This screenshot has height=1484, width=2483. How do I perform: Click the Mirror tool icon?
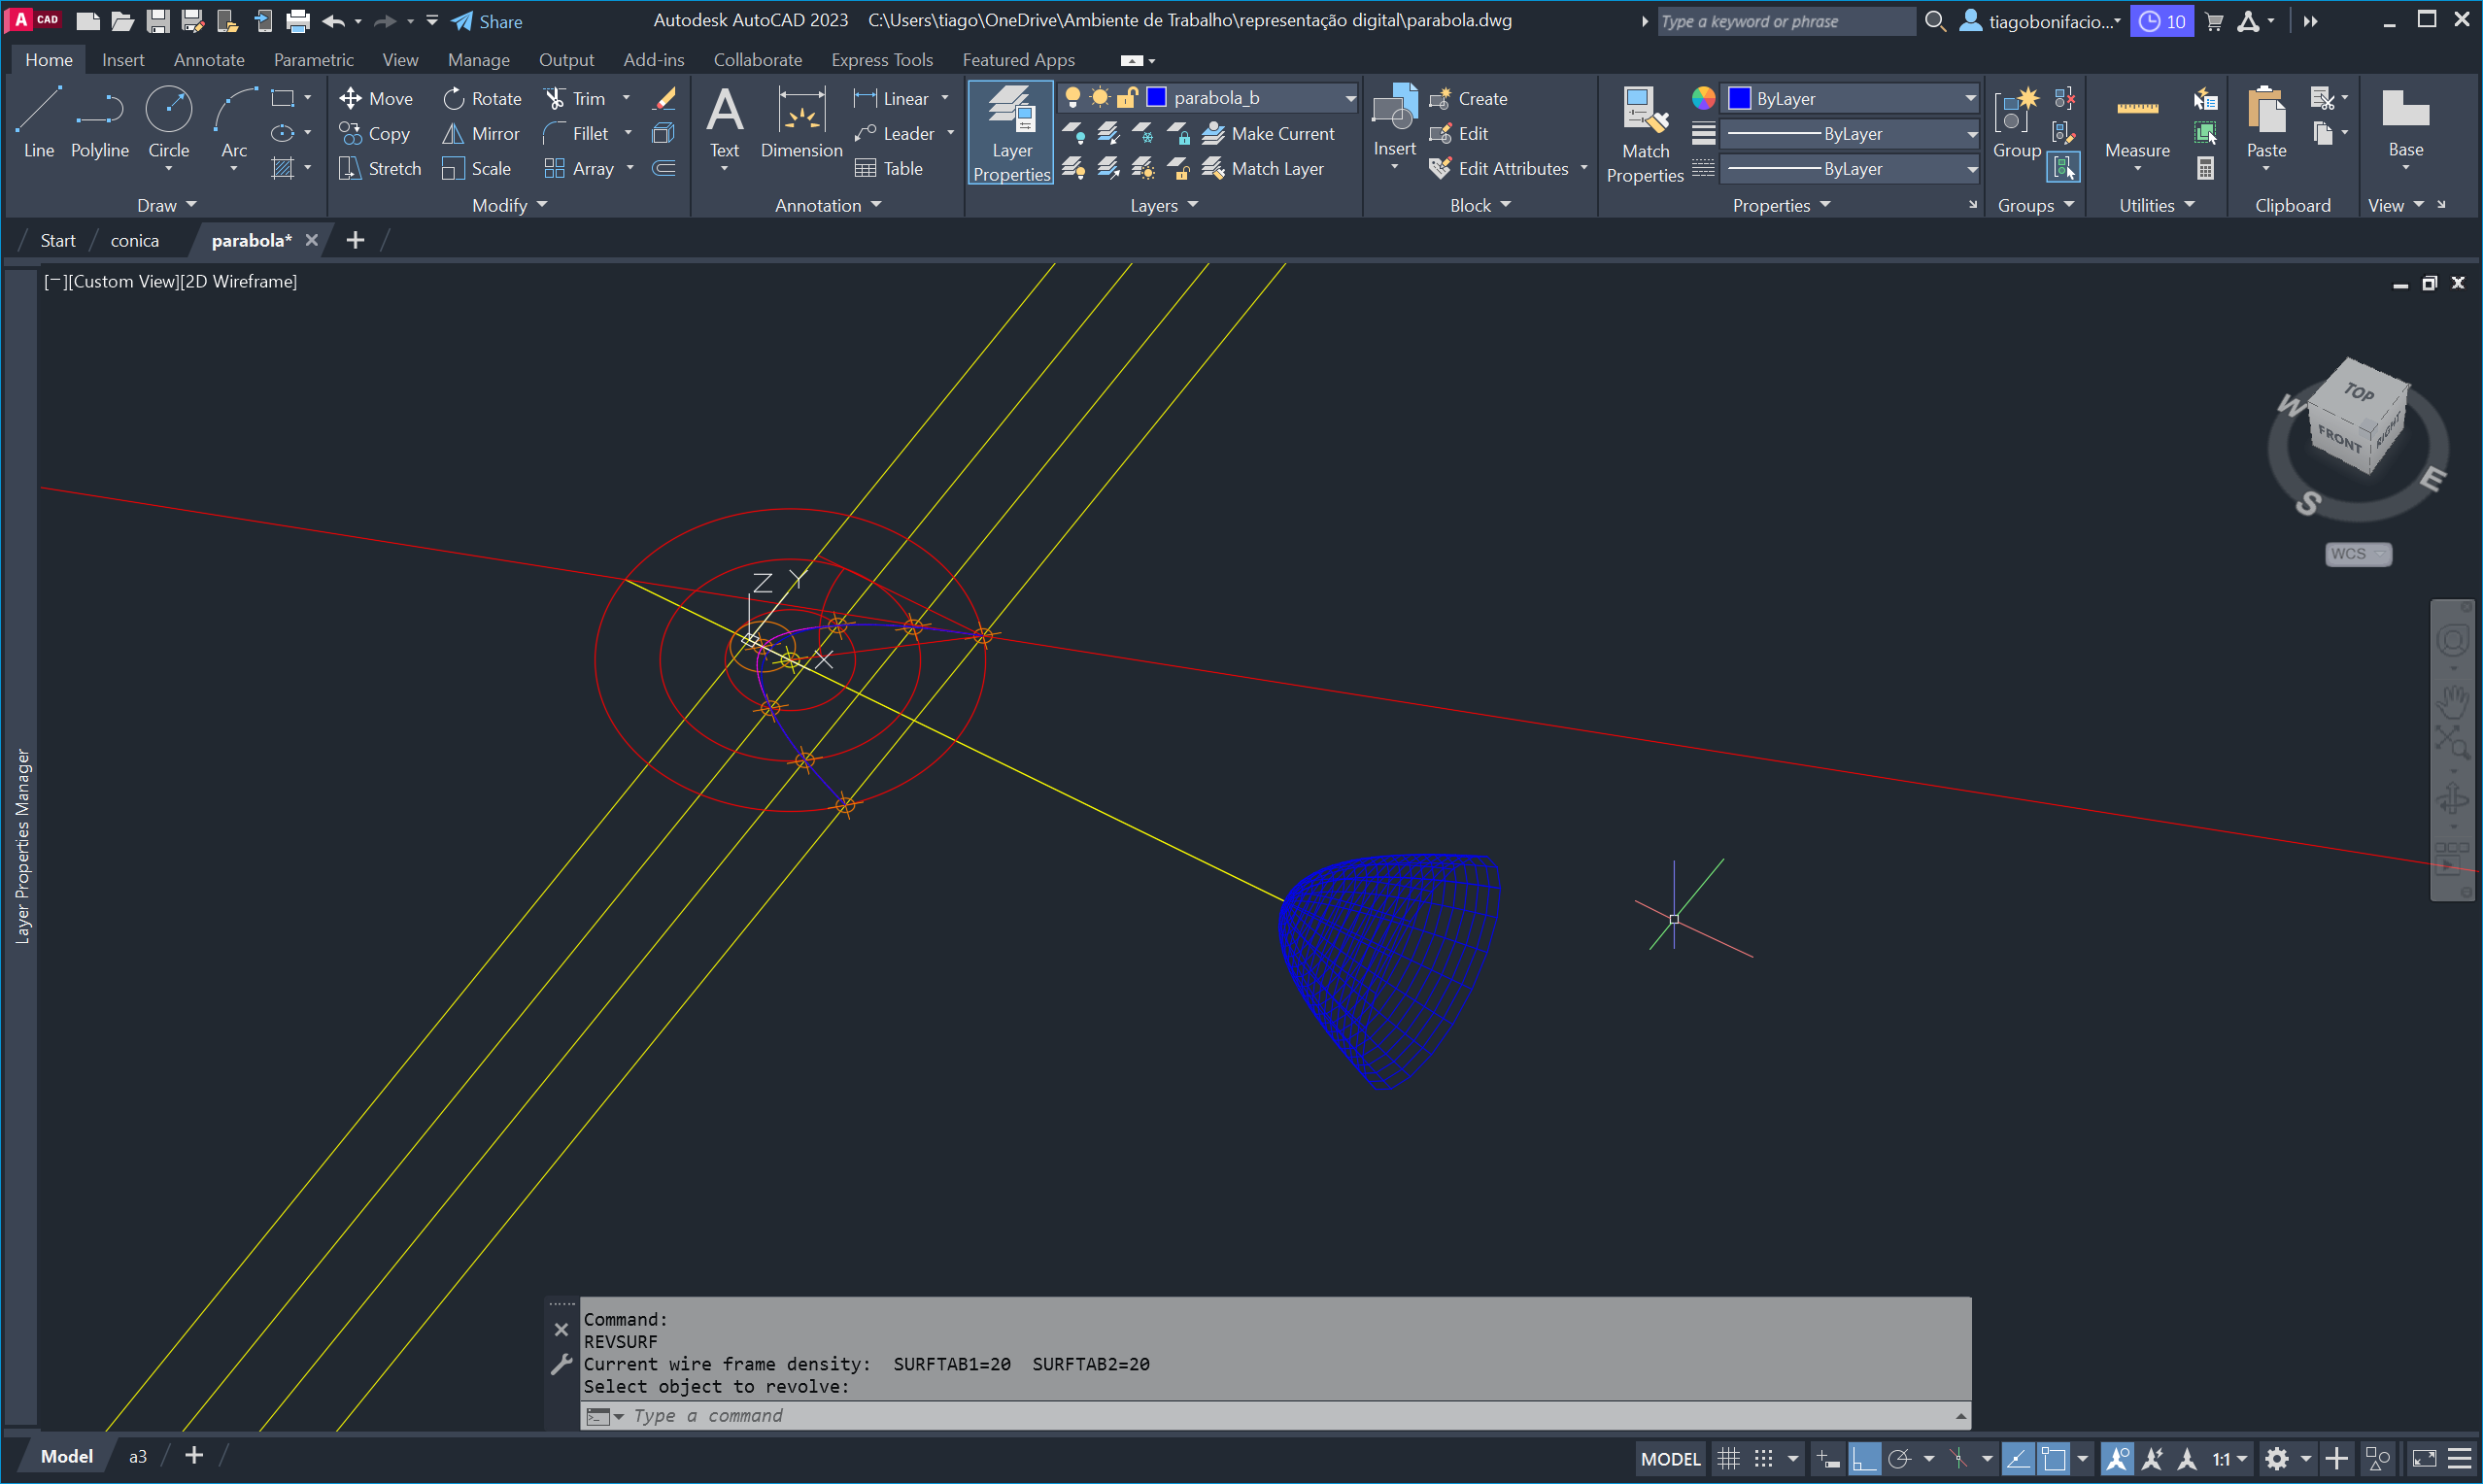coord(453,134)
